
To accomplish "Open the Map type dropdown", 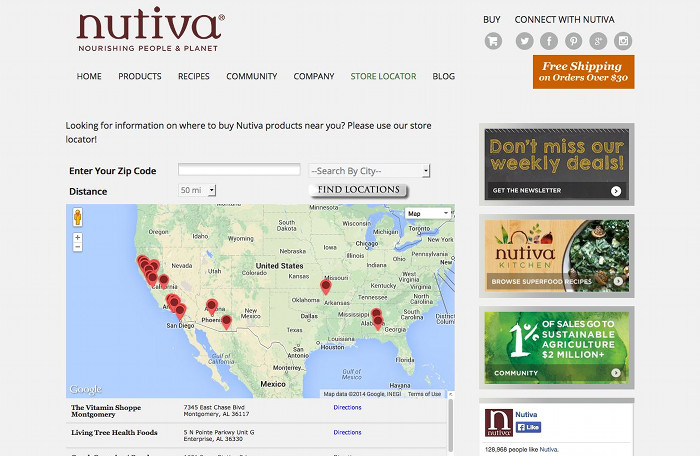I will click(x=426, y=214).
